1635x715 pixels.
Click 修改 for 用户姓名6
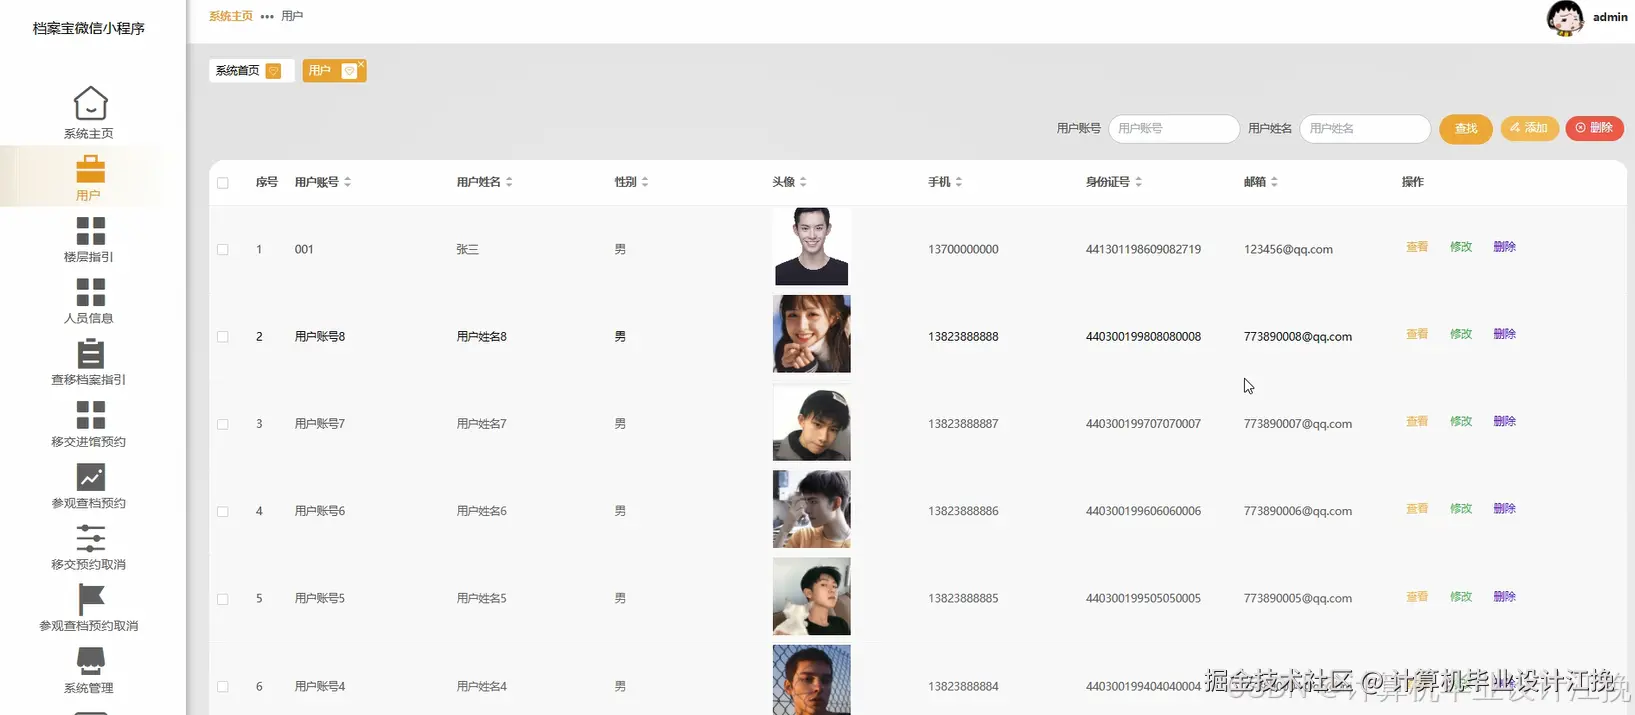tap(1461, 509)
